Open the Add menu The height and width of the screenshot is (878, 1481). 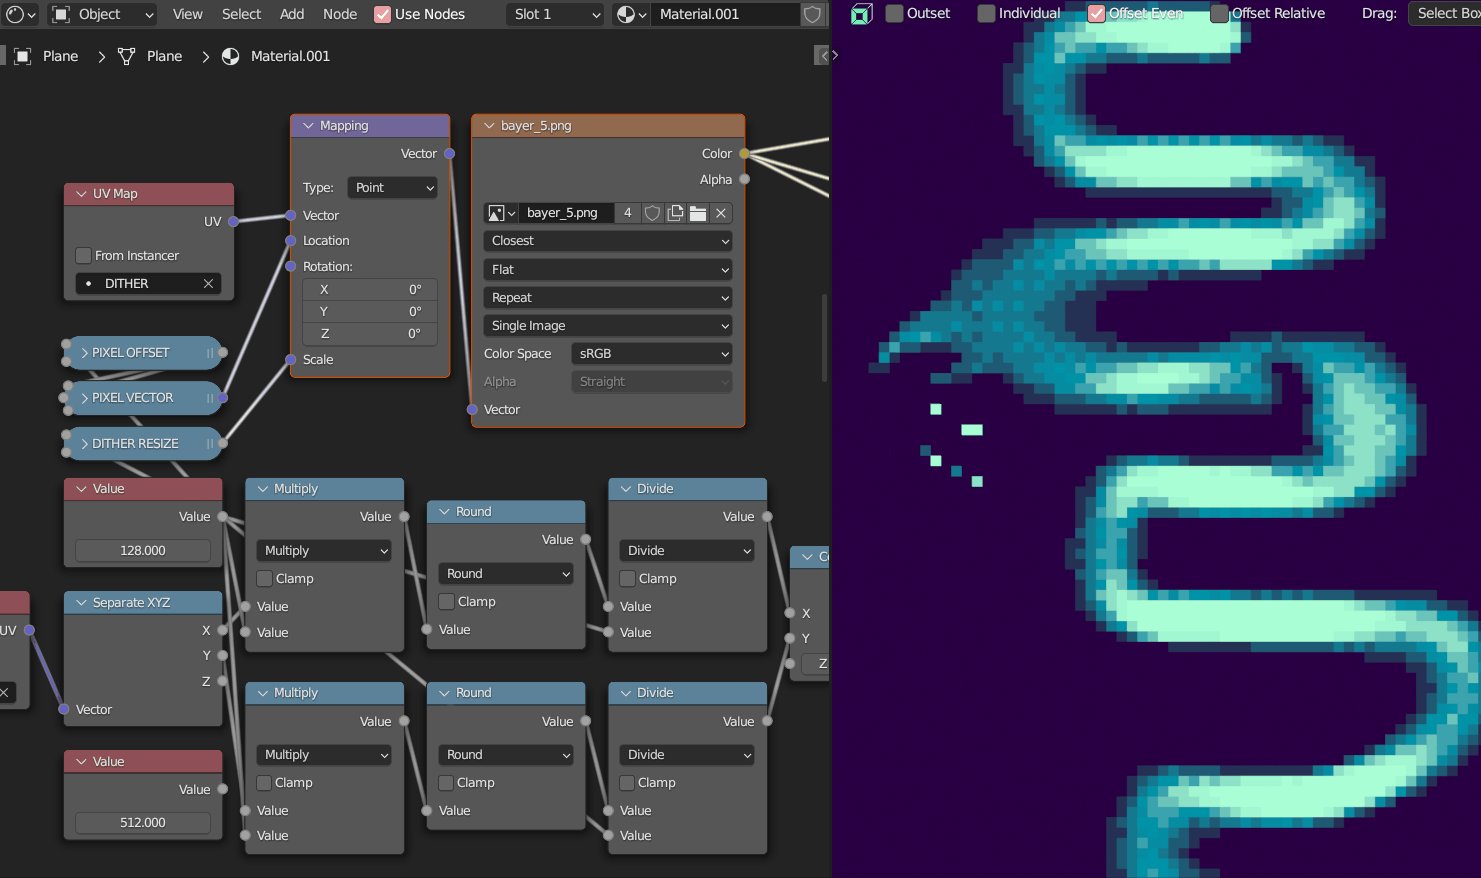tap(292, 14)
